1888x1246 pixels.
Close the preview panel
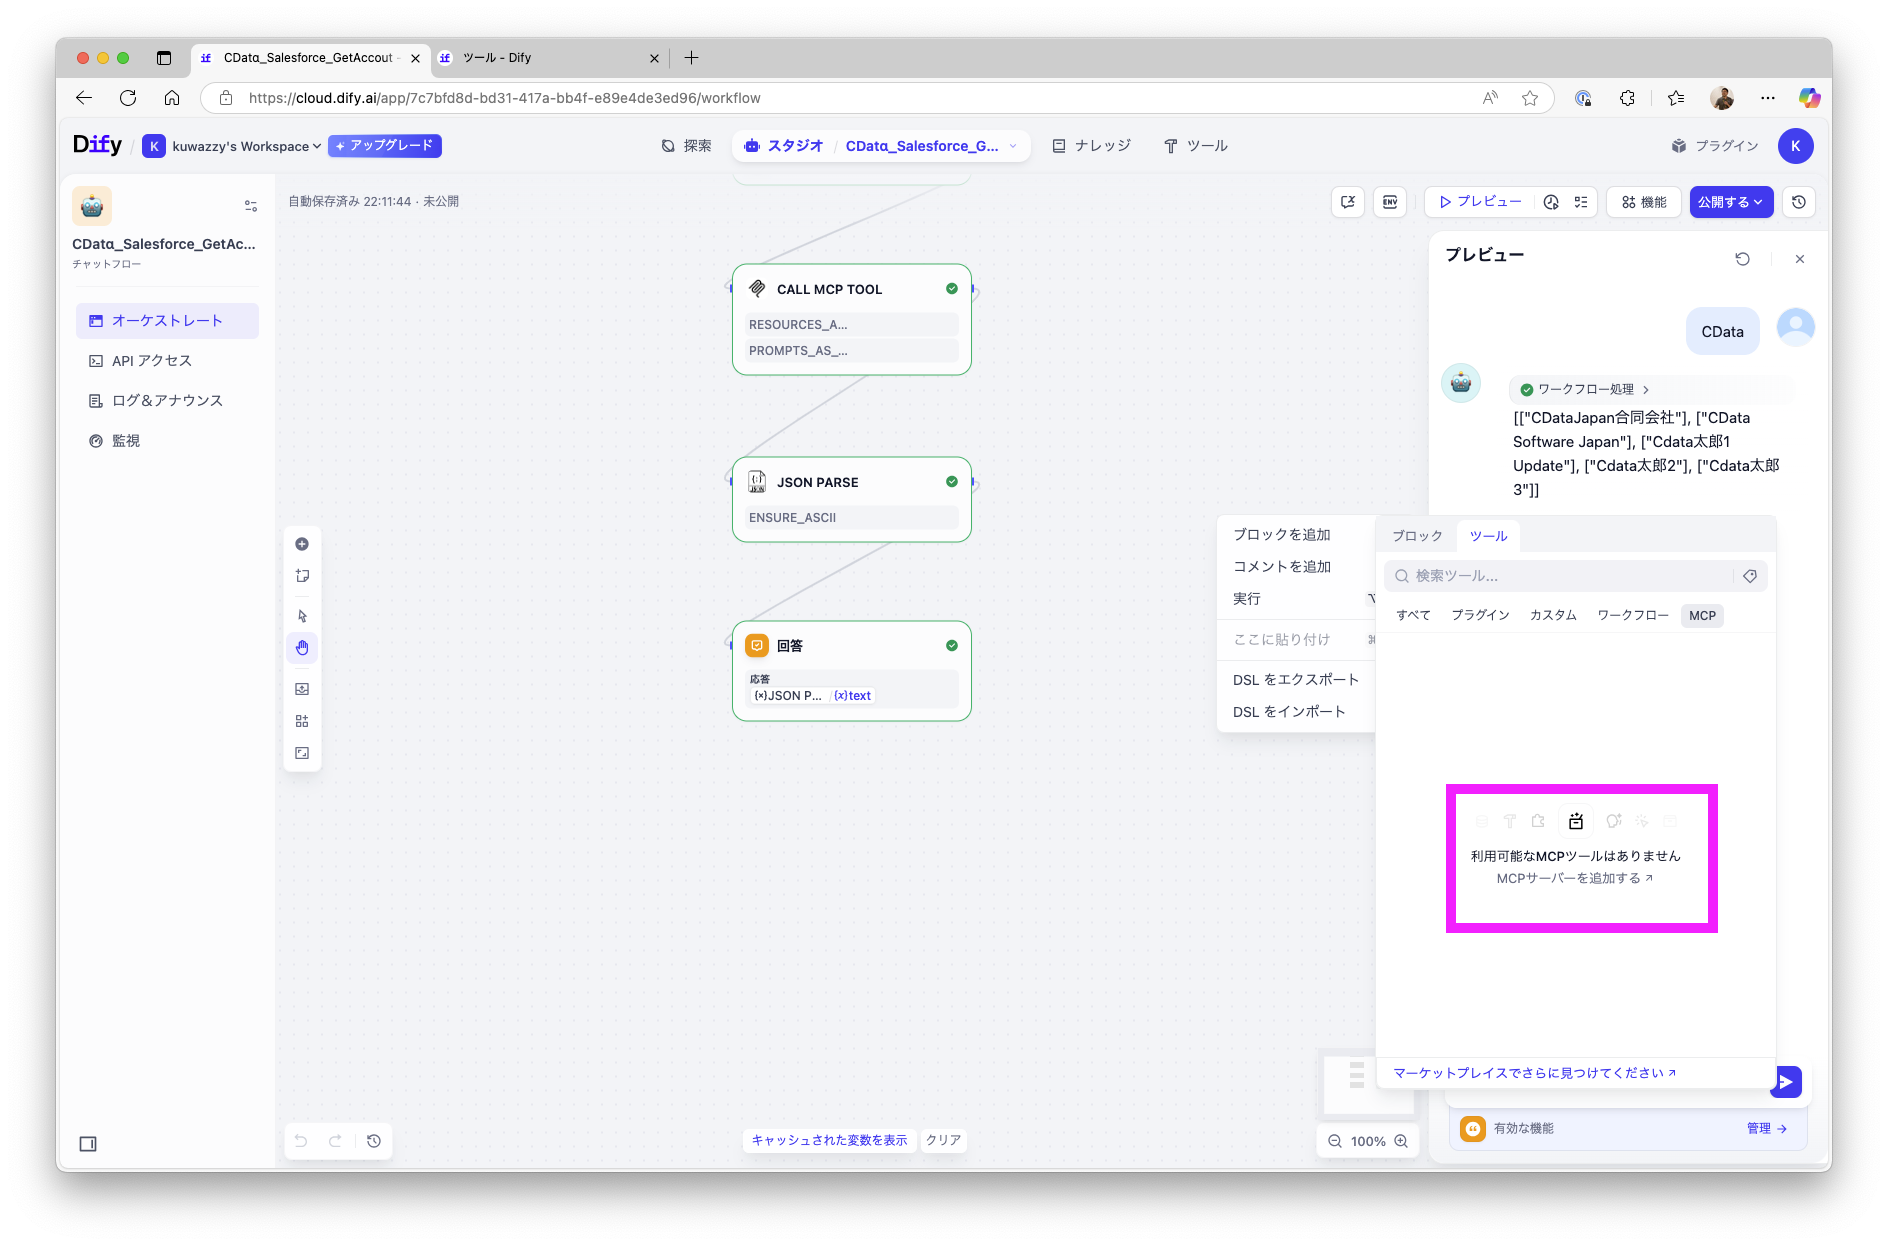pos(1800,259)
